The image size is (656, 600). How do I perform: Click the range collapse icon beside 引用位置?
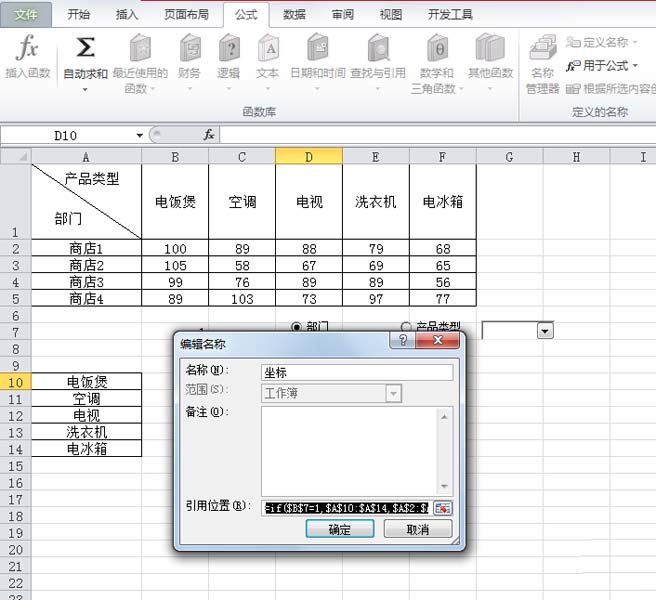[x=443, y=508]
